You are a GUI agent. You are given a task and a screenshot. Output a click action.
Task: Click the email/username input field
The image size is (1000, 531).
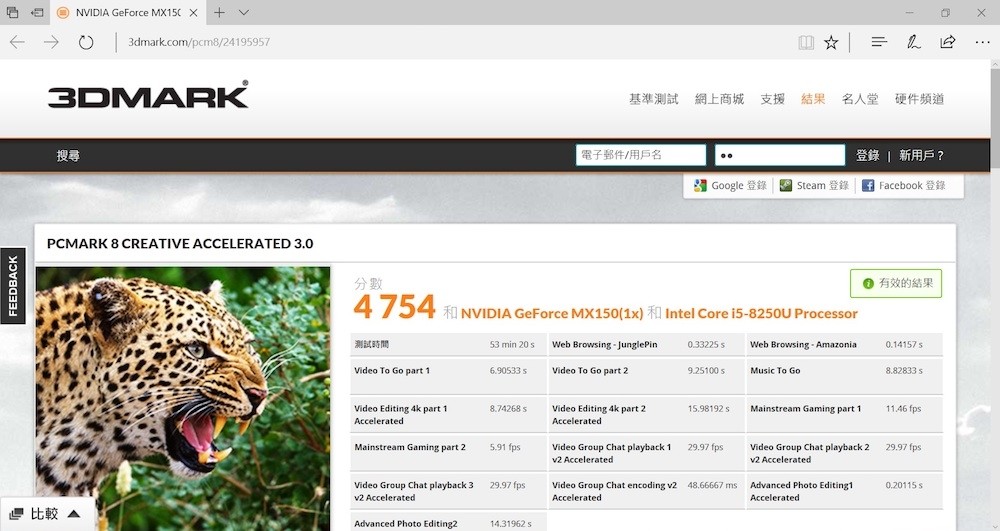641,155
